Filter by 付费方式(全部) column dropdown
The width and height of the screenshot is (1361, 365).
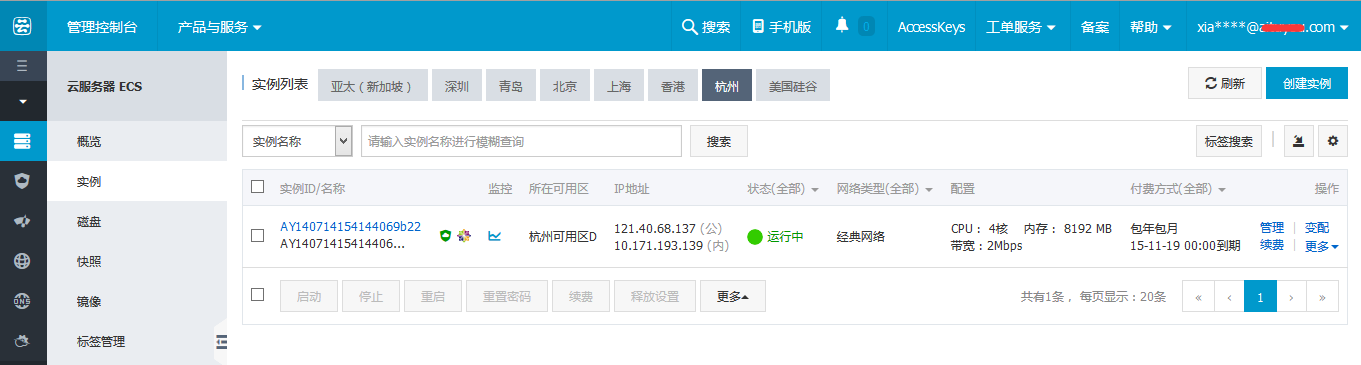[1178, 188]
